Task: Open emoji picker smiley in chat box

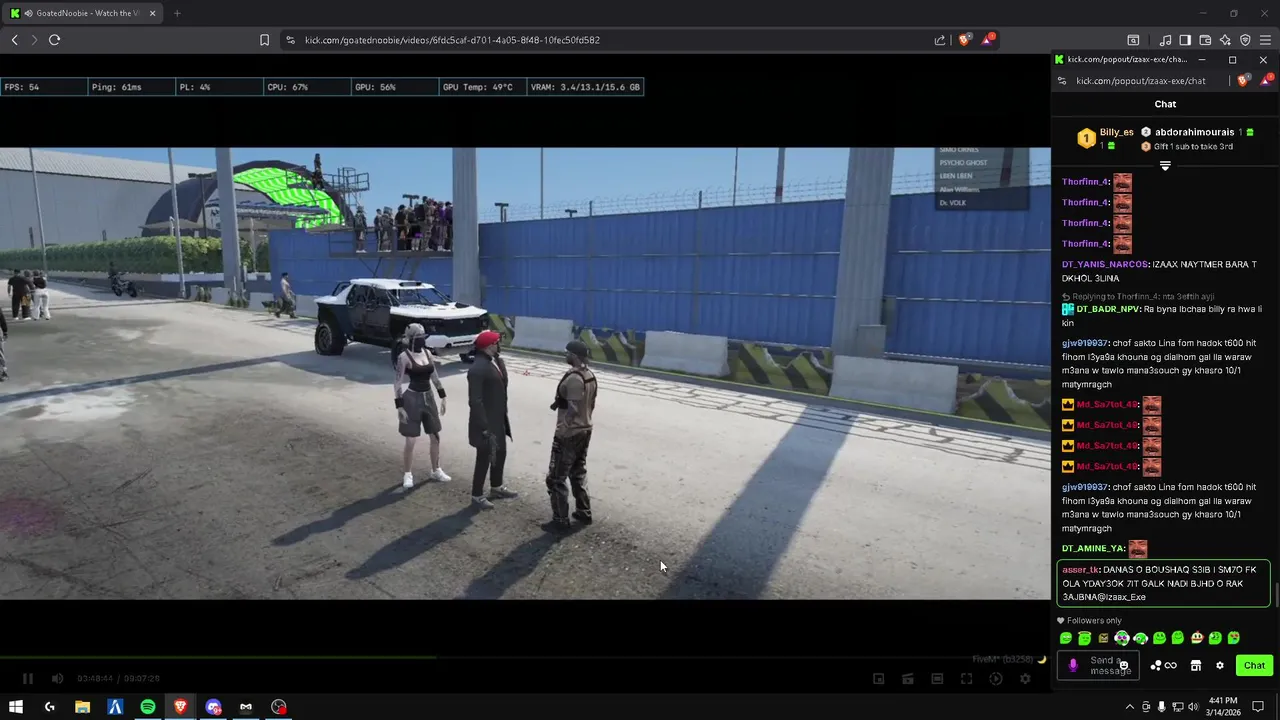Action: pyautogui.click(x=1124, y=665)
